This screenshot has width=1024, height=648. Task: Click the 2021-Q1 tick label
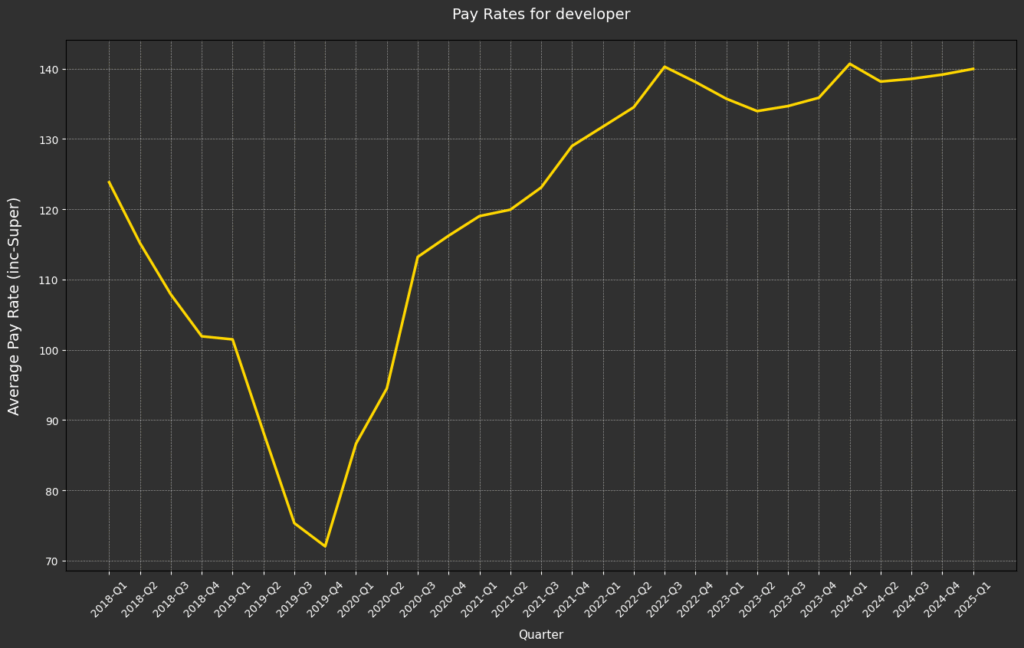click(x=479, y=600)
